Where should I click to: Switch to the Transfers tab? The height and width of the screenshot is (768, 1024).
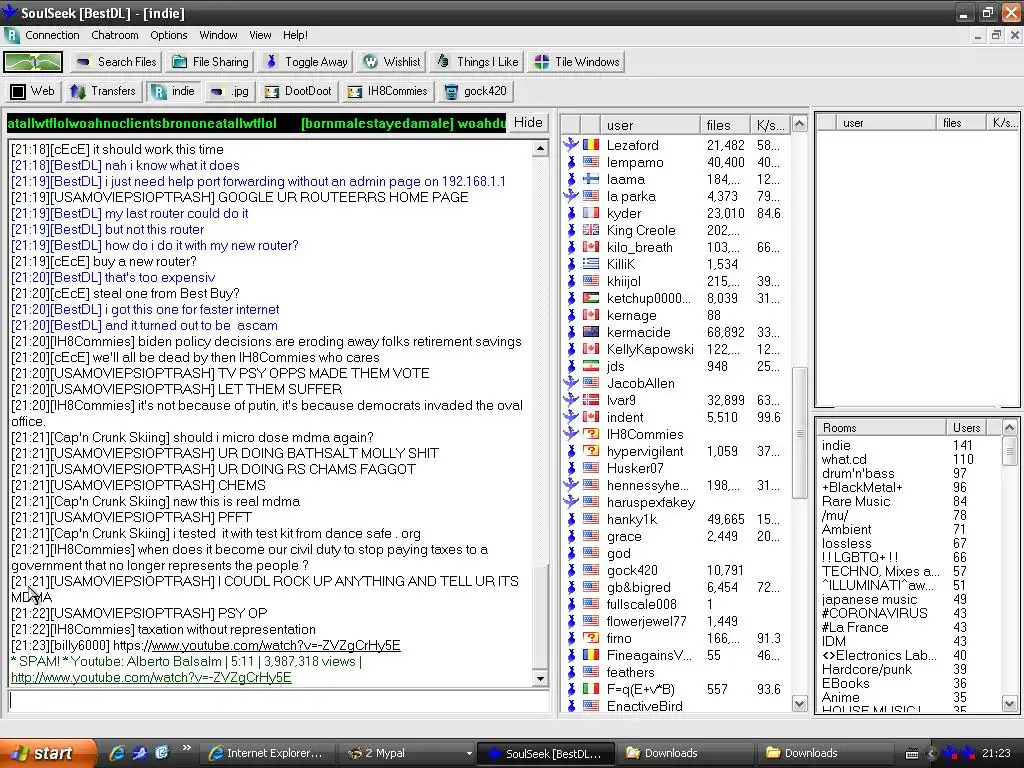(103, 91)
